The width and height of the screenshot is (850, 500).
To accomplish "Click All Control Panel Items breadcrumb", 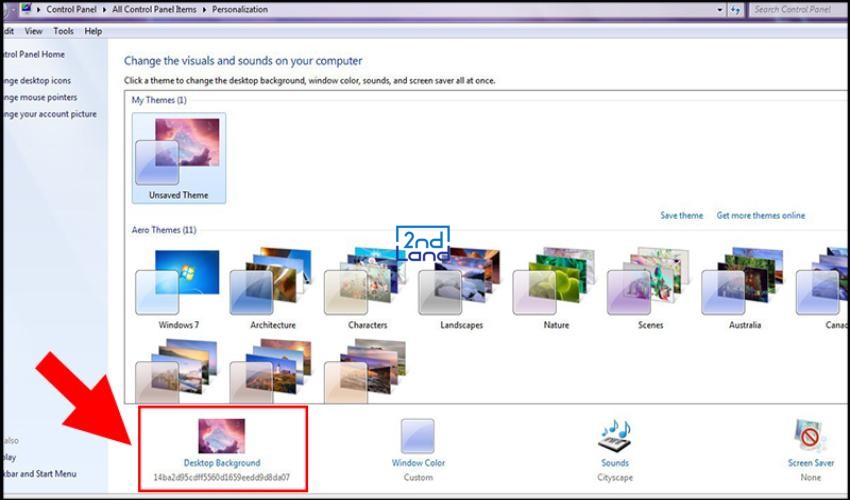I will [154, 9].
